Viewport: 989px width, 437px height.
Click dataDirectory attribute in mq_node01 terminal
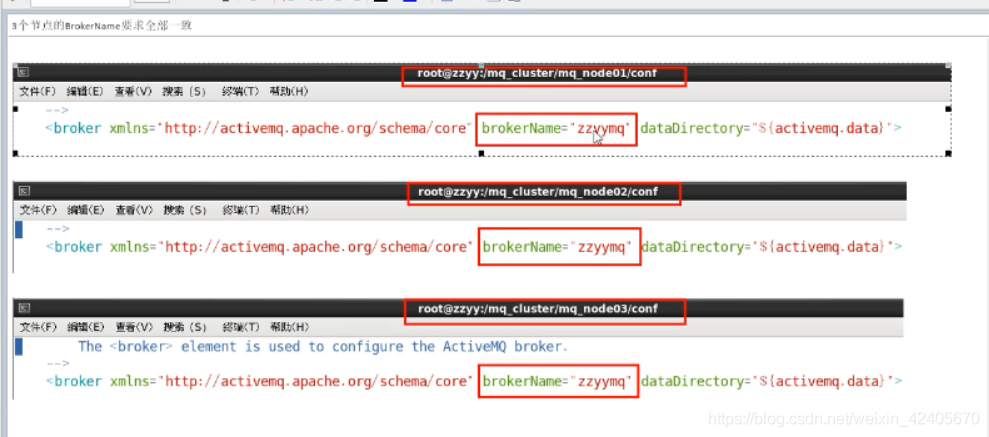click(x=766, y=129)
